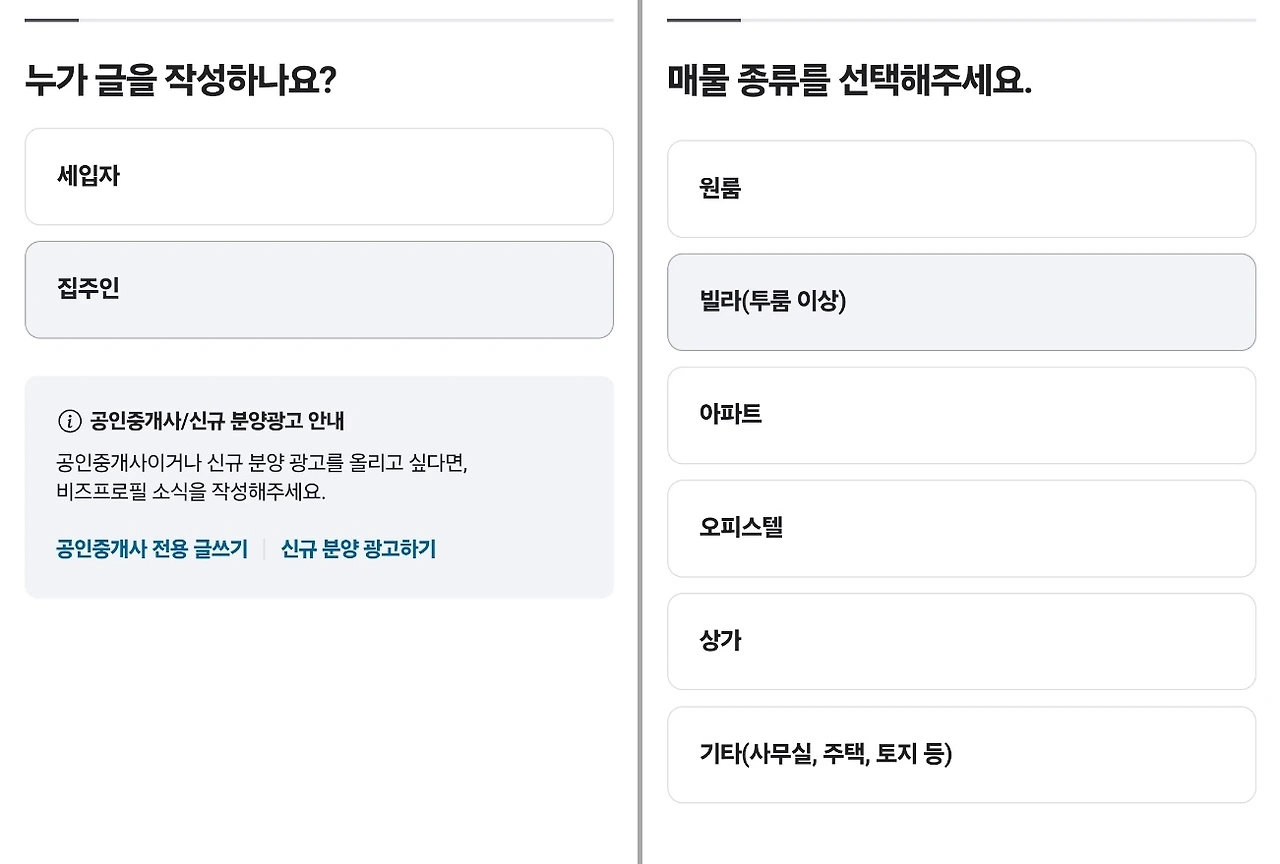Pick 빌라(투룸 이상) as property type
The width and height of the screenshot is (1280, 864).
(x=961, y=302)
